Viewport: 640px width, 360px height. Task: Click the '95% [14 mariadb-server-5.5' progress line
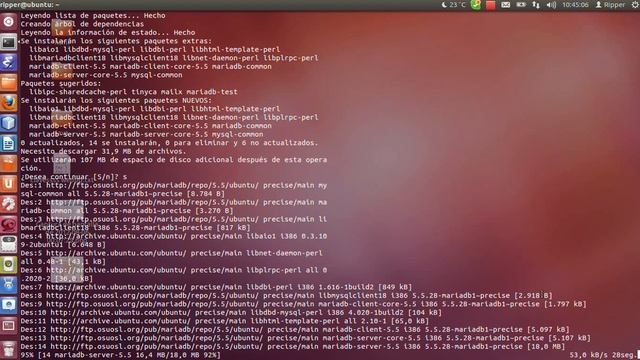121,355
